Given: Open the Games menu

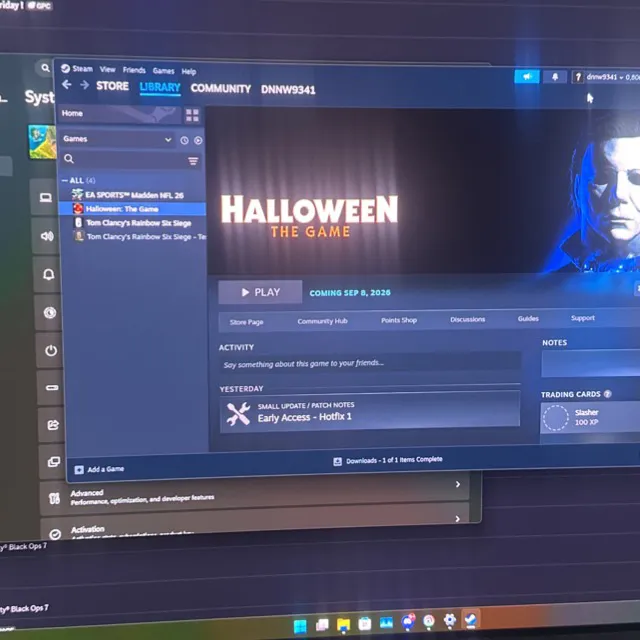Looking at the screenshot, I should 163,71.
